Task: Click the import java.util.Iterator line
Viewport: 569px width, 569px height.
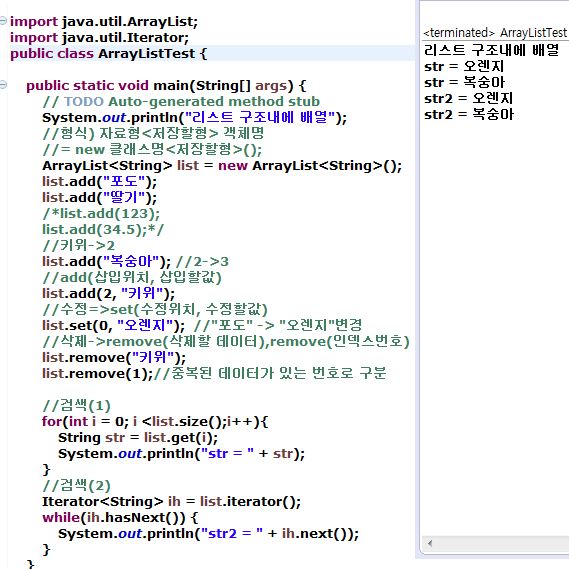Action: [99, 38]
